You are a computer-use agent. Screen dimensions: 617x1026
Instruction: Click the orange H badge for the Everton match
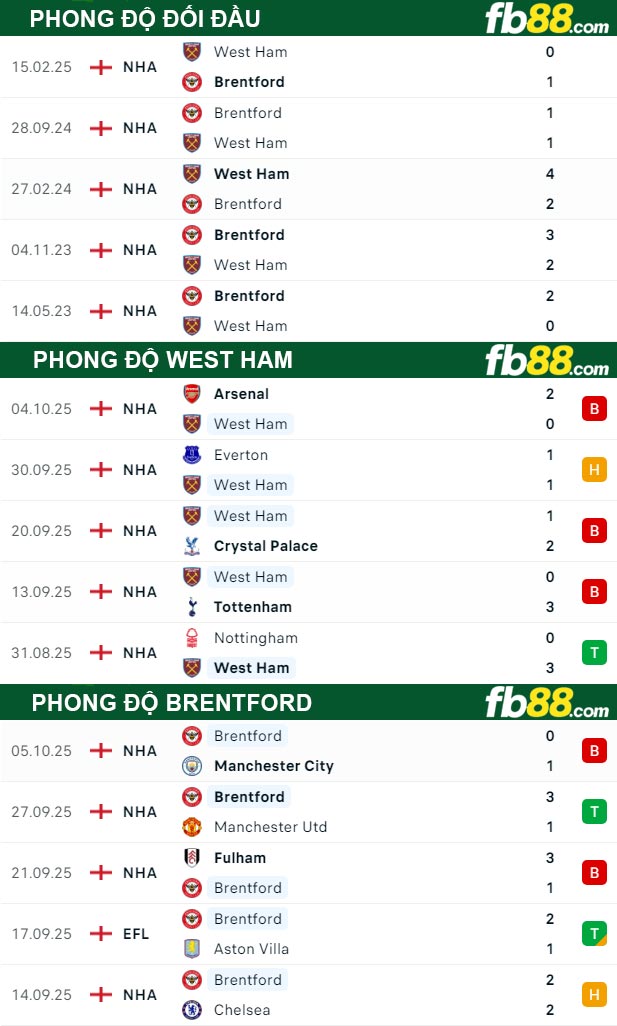coord(594,470)
